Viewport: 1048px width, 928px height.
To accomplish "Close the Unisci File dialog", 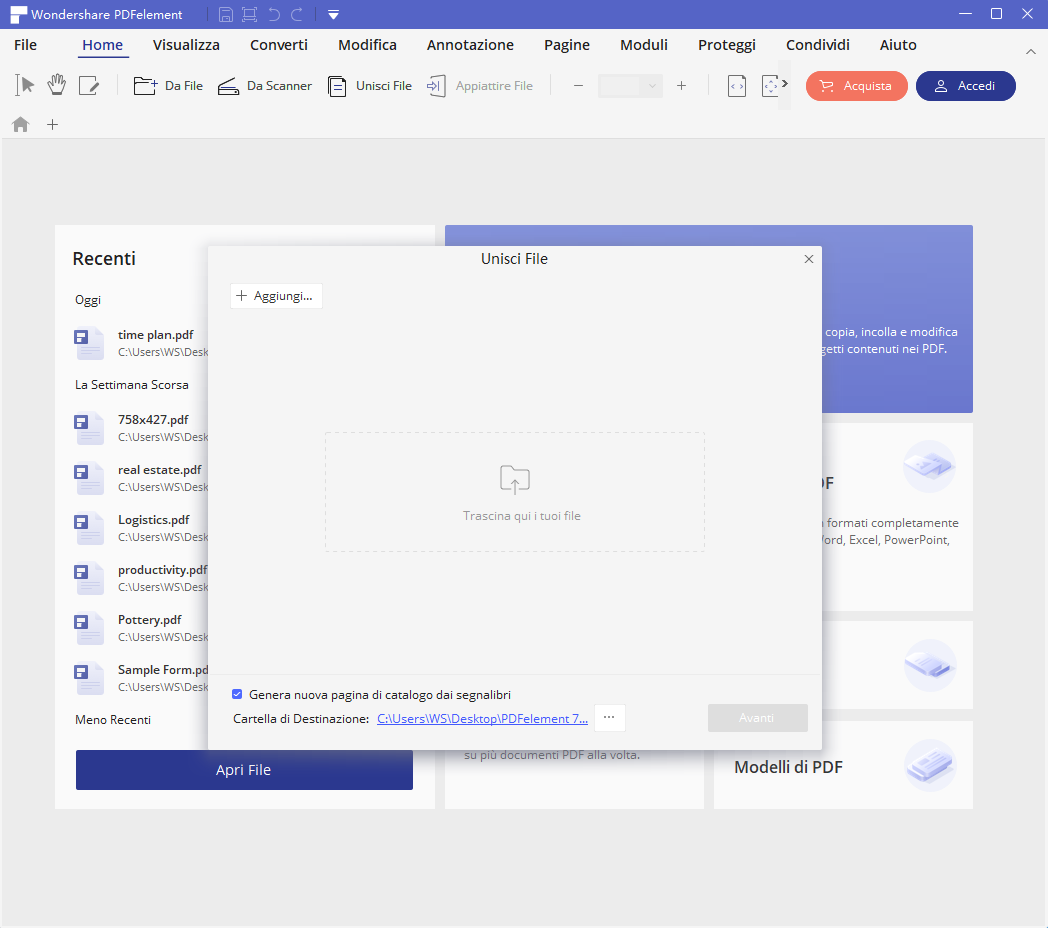I will pyautogui.click(x=809, y=259).
